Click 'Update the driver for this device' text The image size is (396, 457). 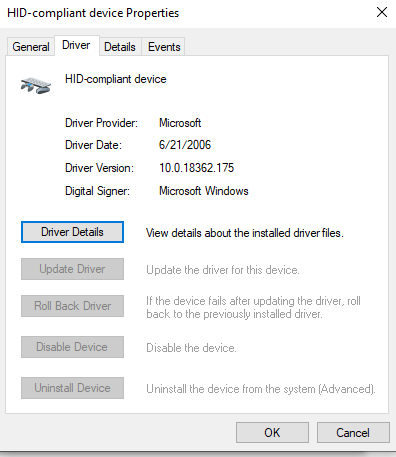click(223, 270)
